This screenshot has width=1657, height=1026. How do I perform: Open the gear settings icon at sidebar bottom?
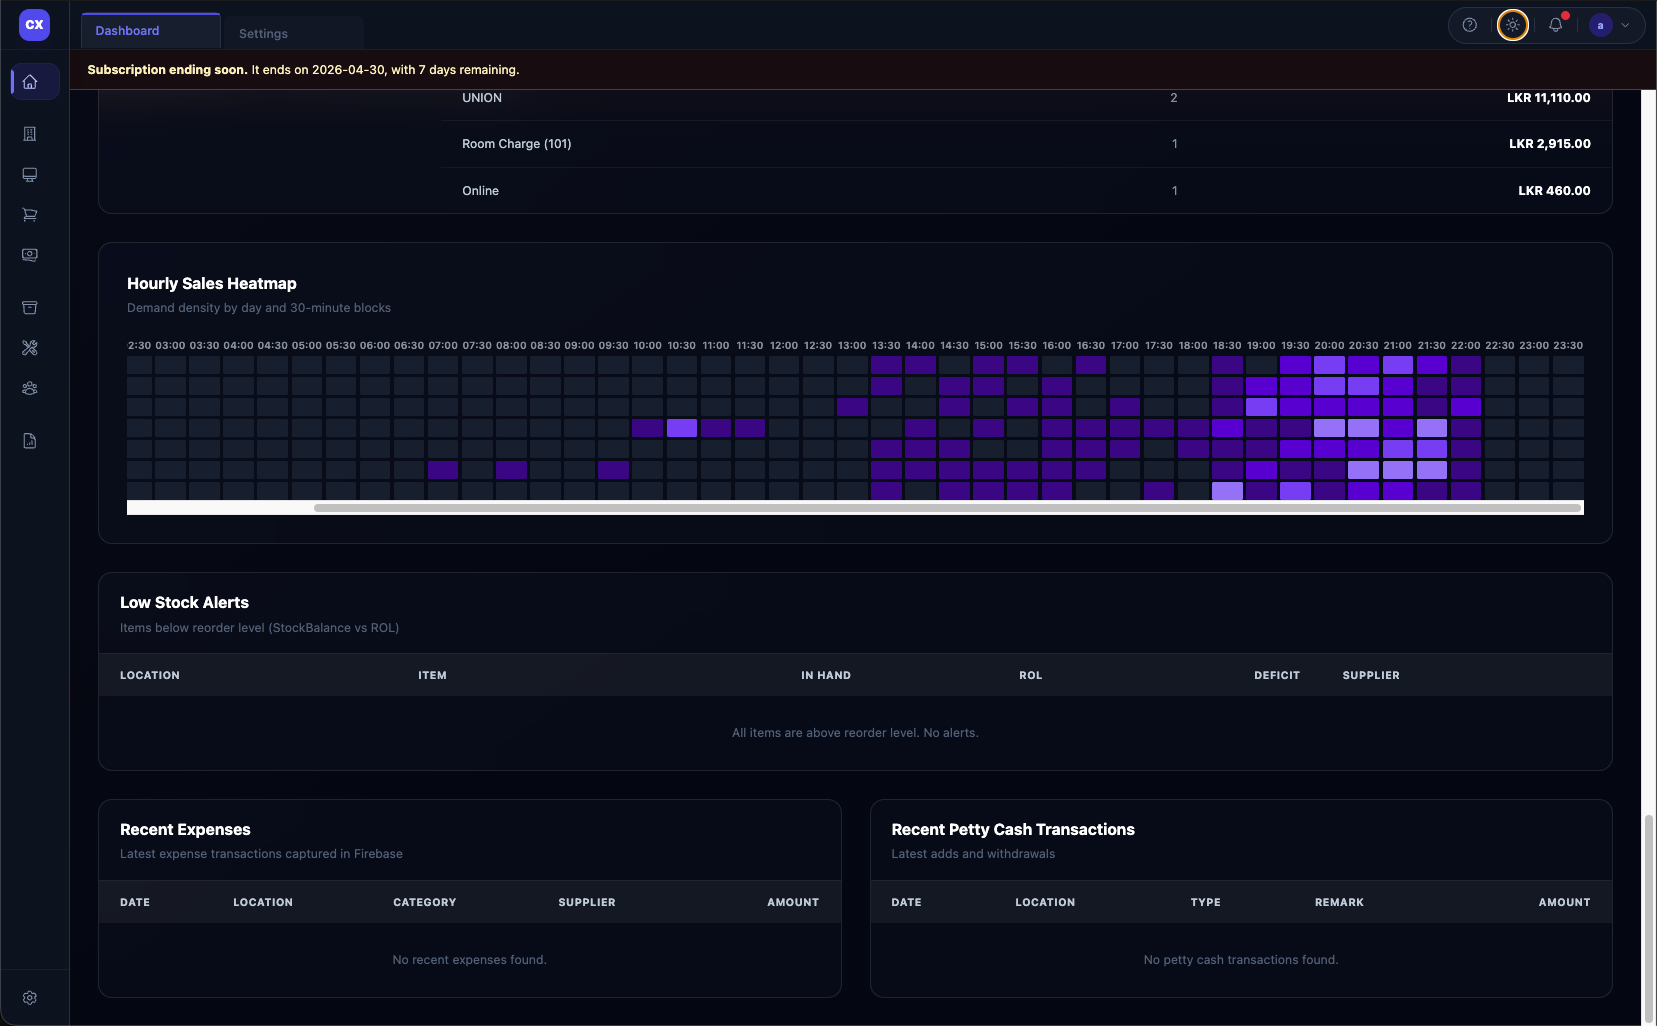click(30, 998)
